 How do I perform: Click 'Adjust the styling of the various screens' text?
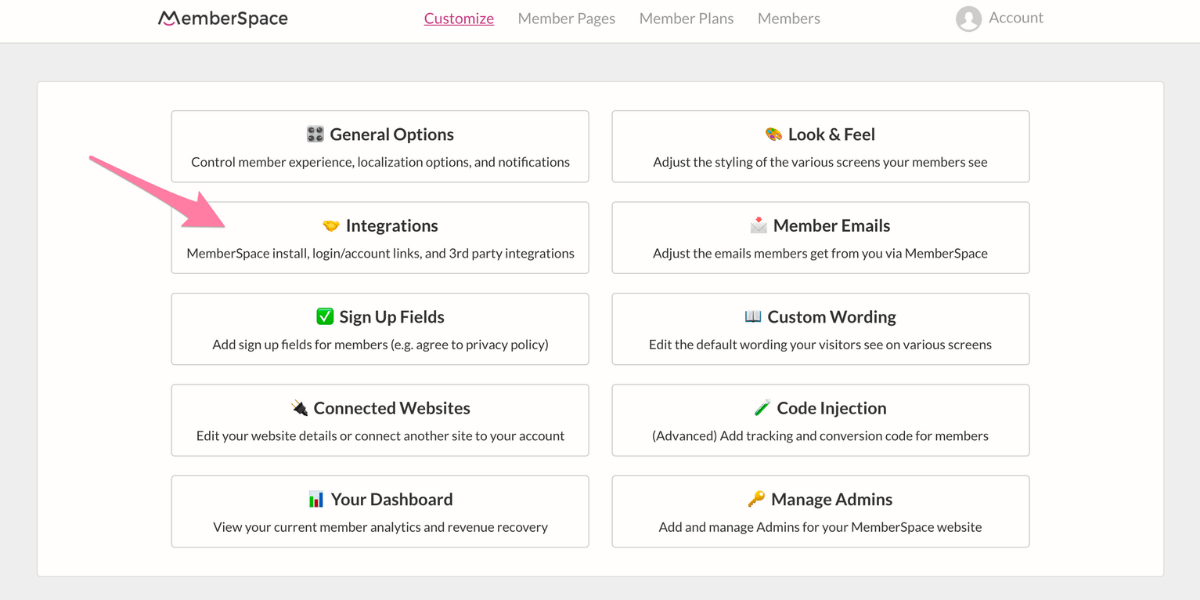click(820, 162)
